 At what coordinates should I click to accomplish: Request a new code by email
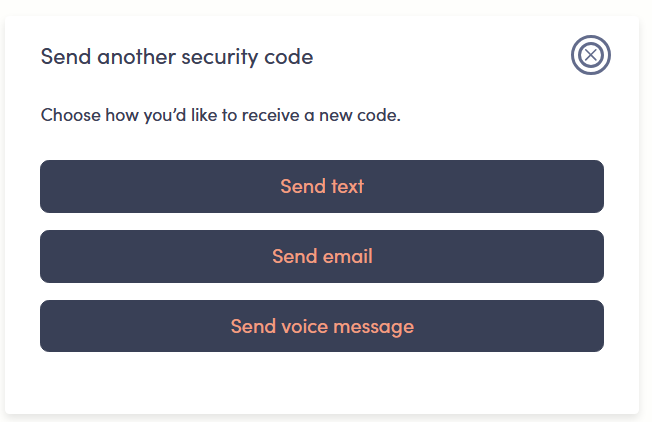click(x=322, y=256)
